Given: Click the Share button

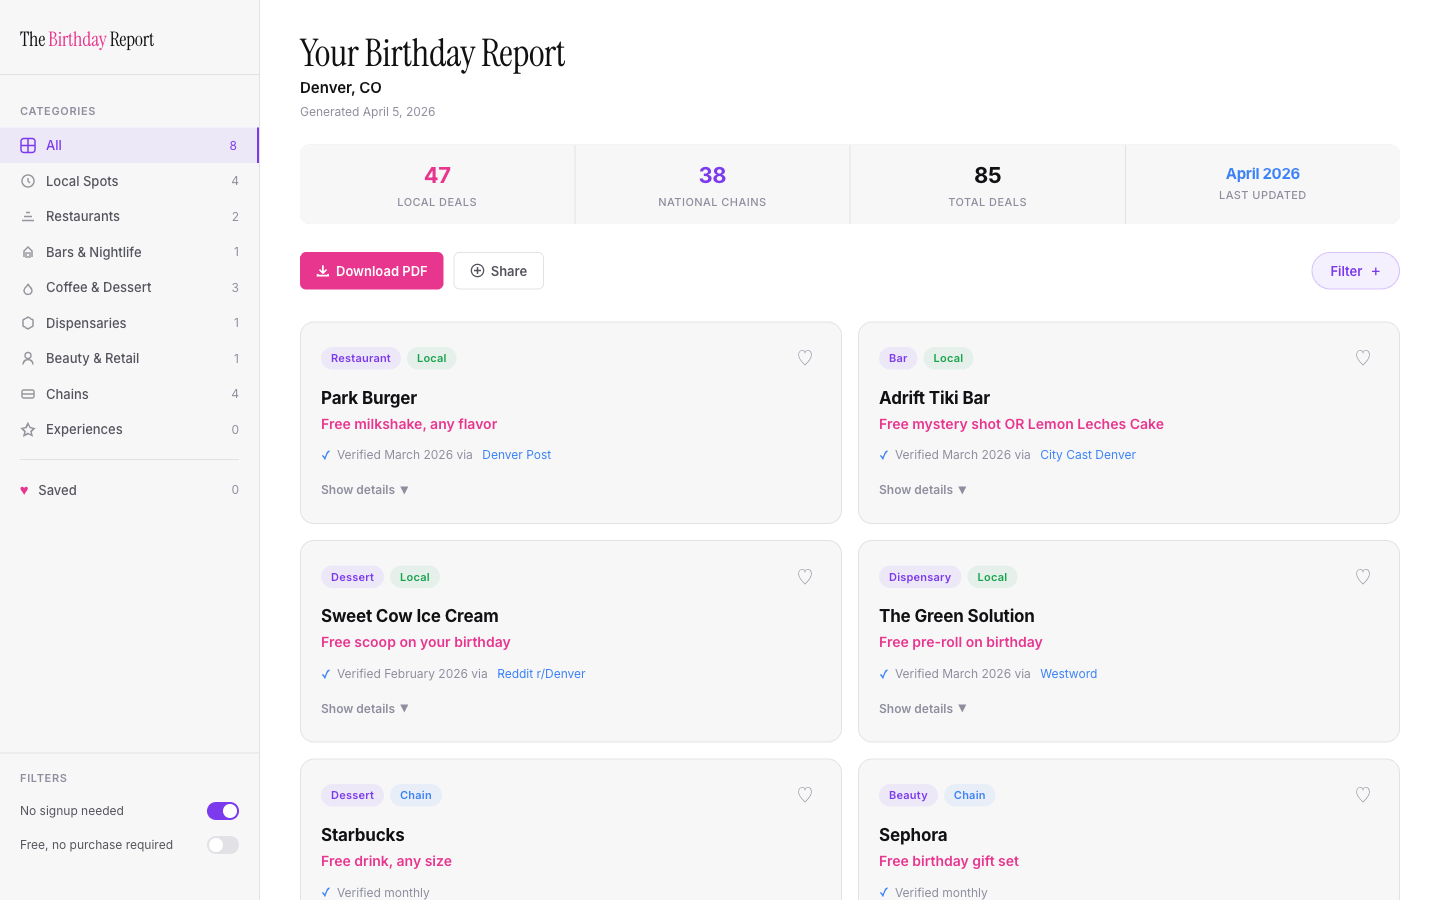Looking at the screenshot, I should [499, 271].
